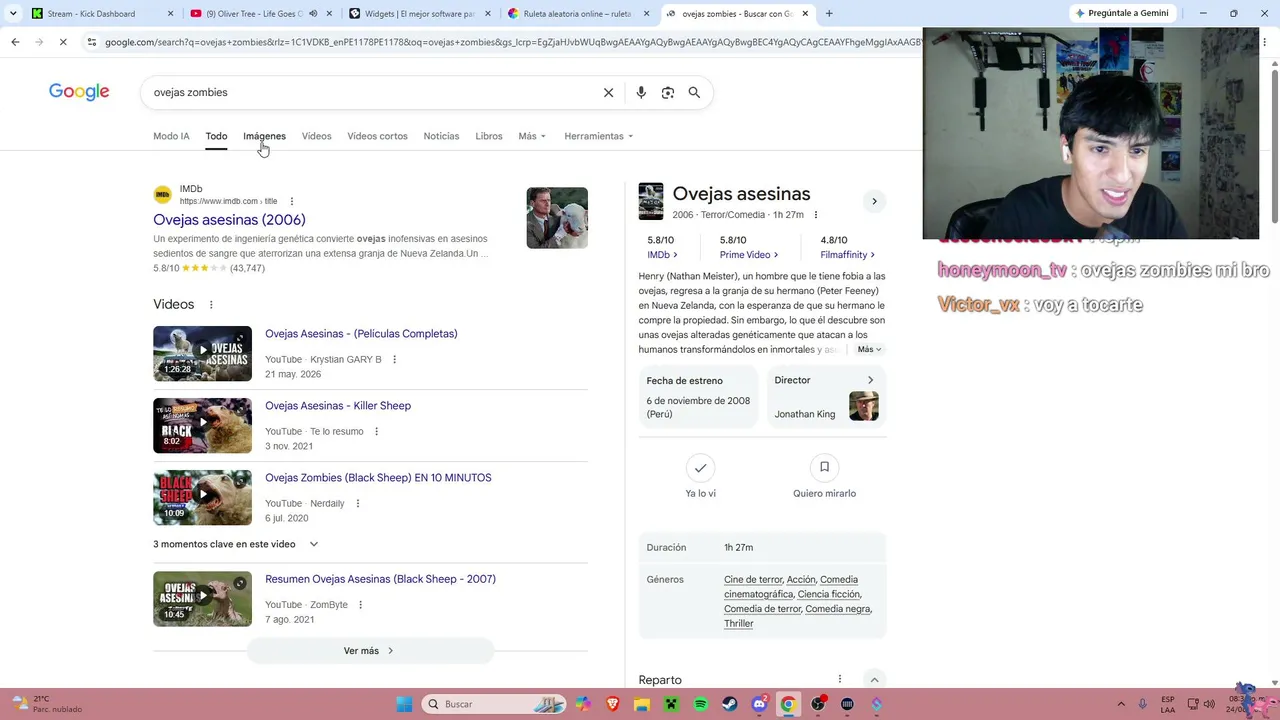The image size is (1280, 720).
Task: Open the weather widget on the taskbar
Action: coord(45,704)
